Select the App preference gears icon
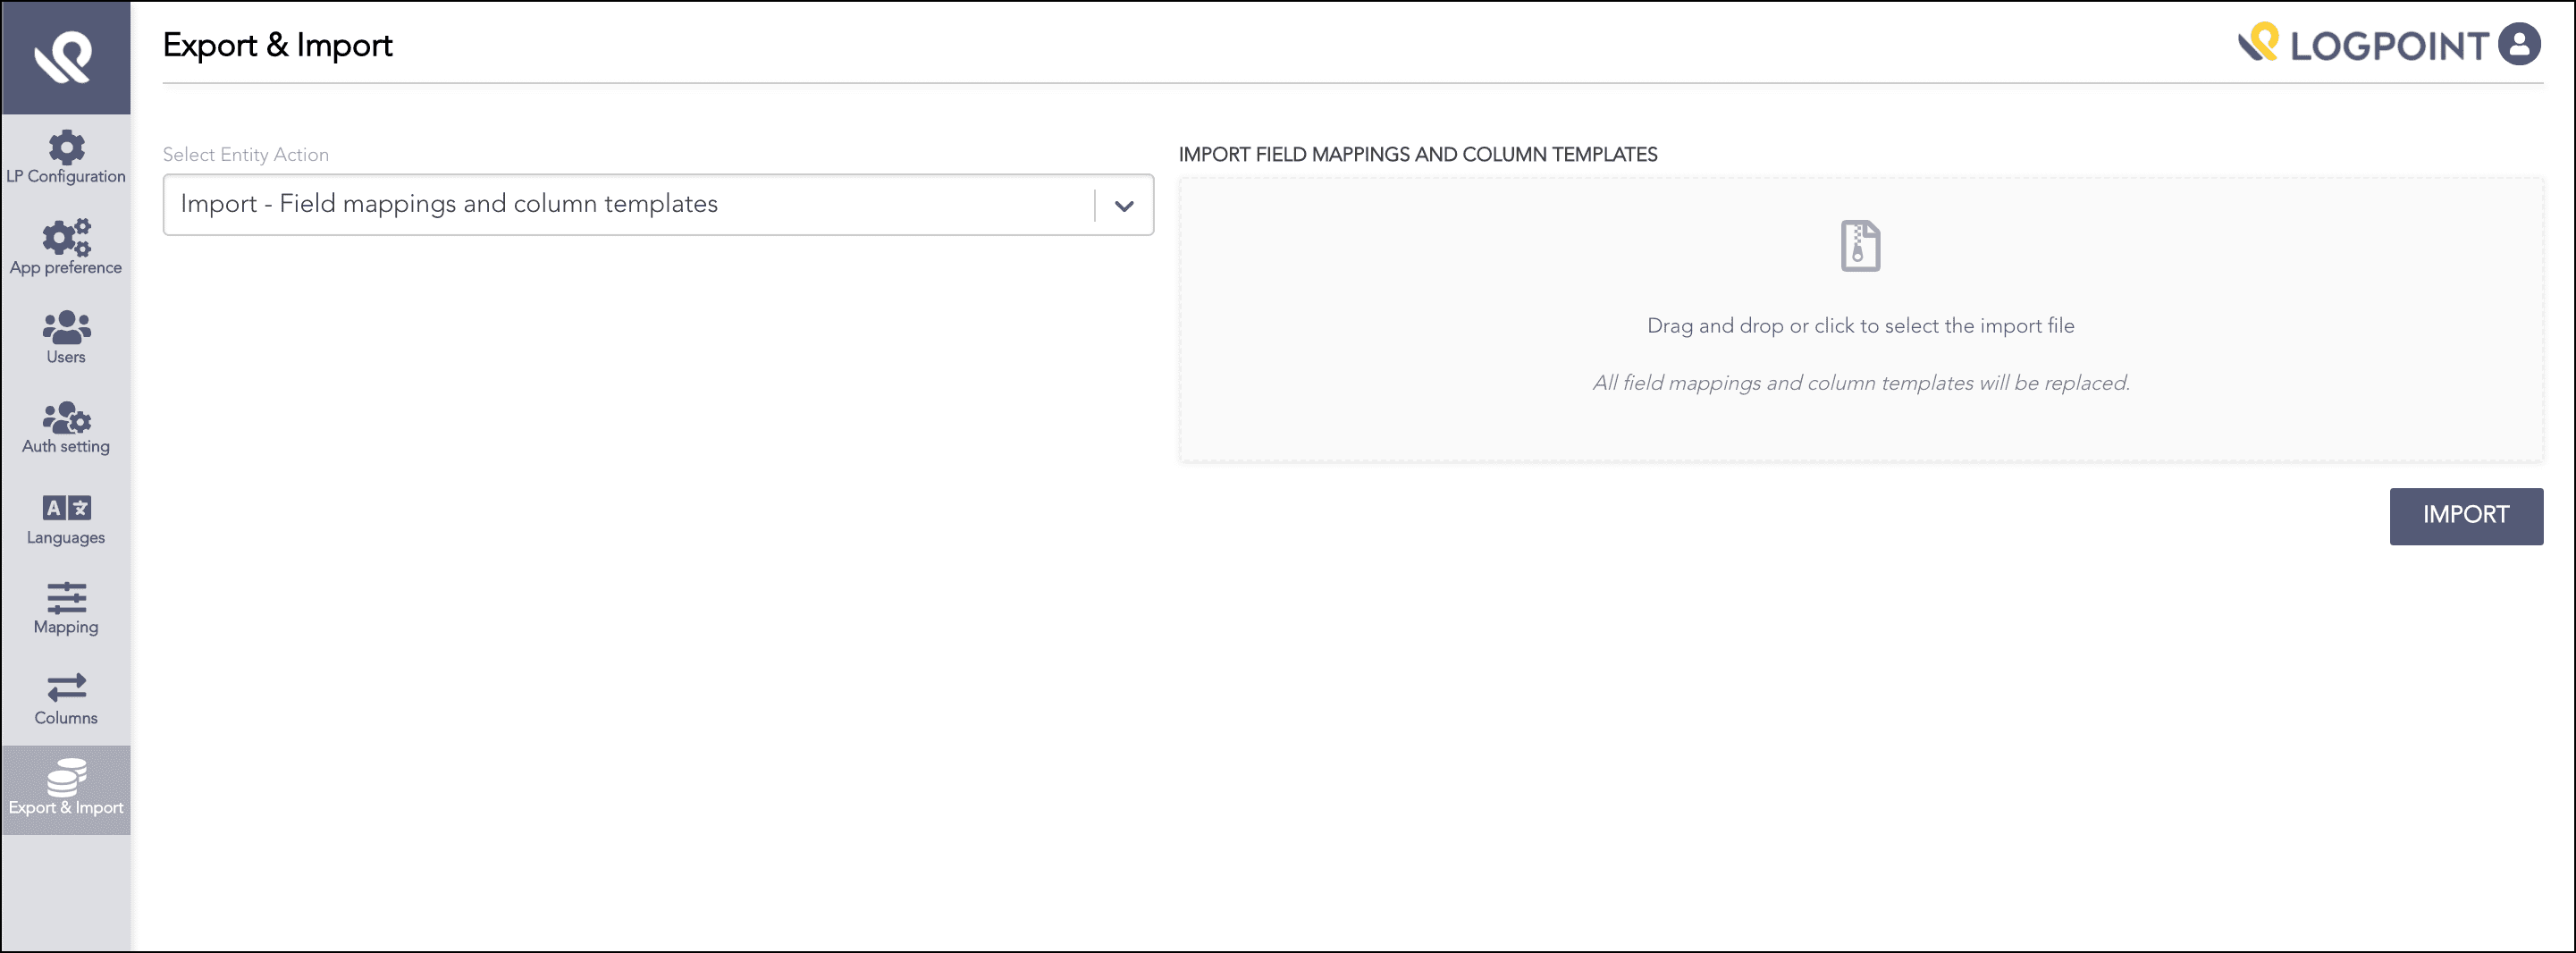This screenshot has height=953, width=2576. click(x=64, y=238)
